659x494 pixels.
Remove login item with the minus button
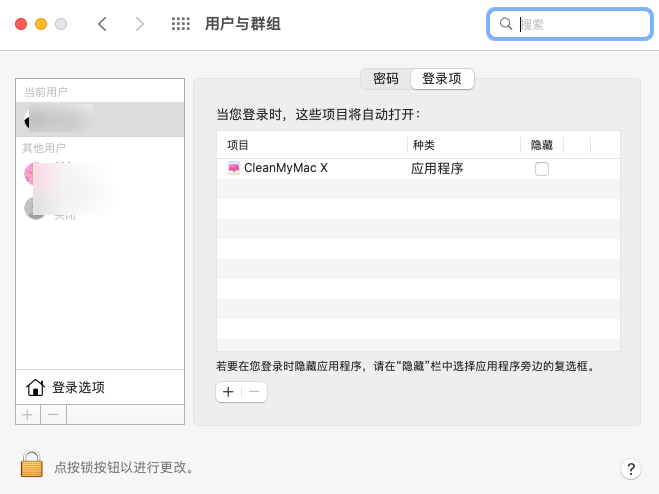point(254,392)
